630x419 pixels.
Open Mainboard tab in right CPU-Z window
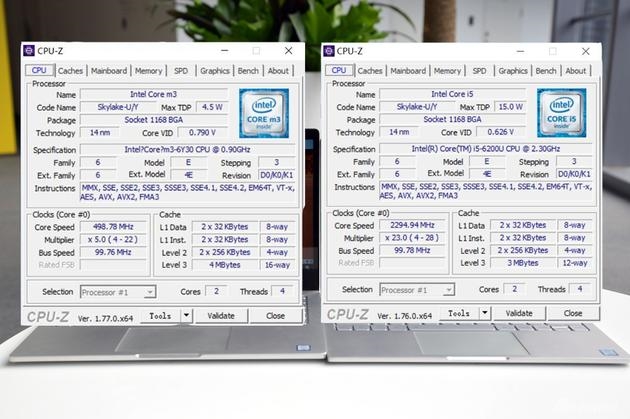[408, 71]
